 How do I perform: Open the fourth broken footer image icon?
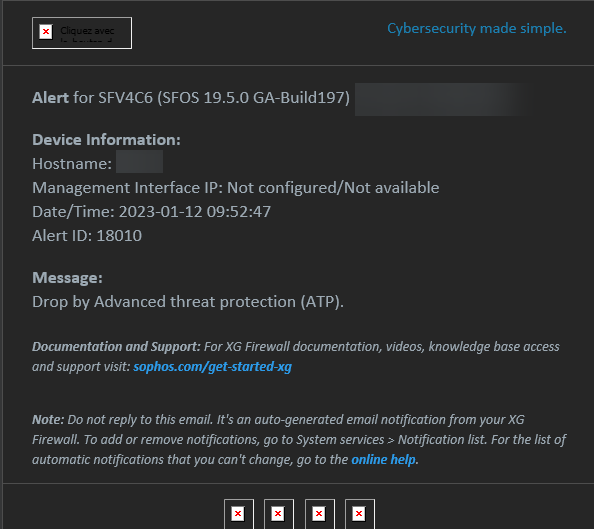pyautogui.click(x=360, y=514)
